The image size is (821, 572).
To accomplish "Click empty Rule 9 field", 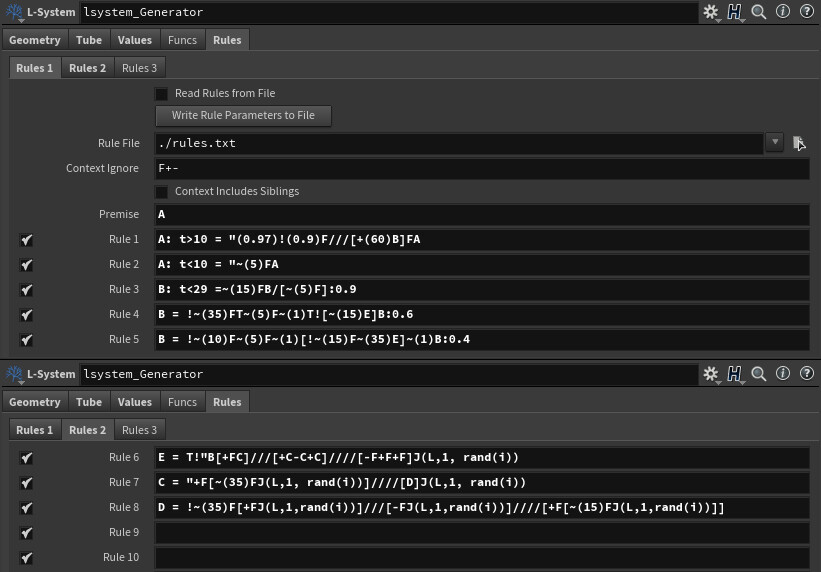I will tap(482, 532).
